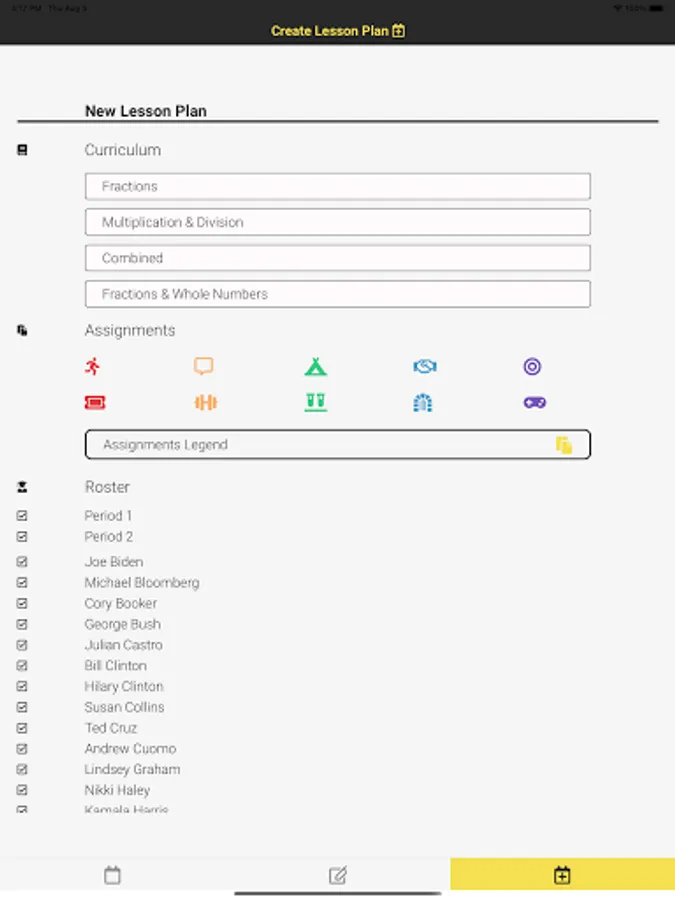The width and height of the screenshot is (675, 900).
Task: Toggle the Ted Cruz roster checkbox
Action: pyautogui.click(x=22, y=728)
